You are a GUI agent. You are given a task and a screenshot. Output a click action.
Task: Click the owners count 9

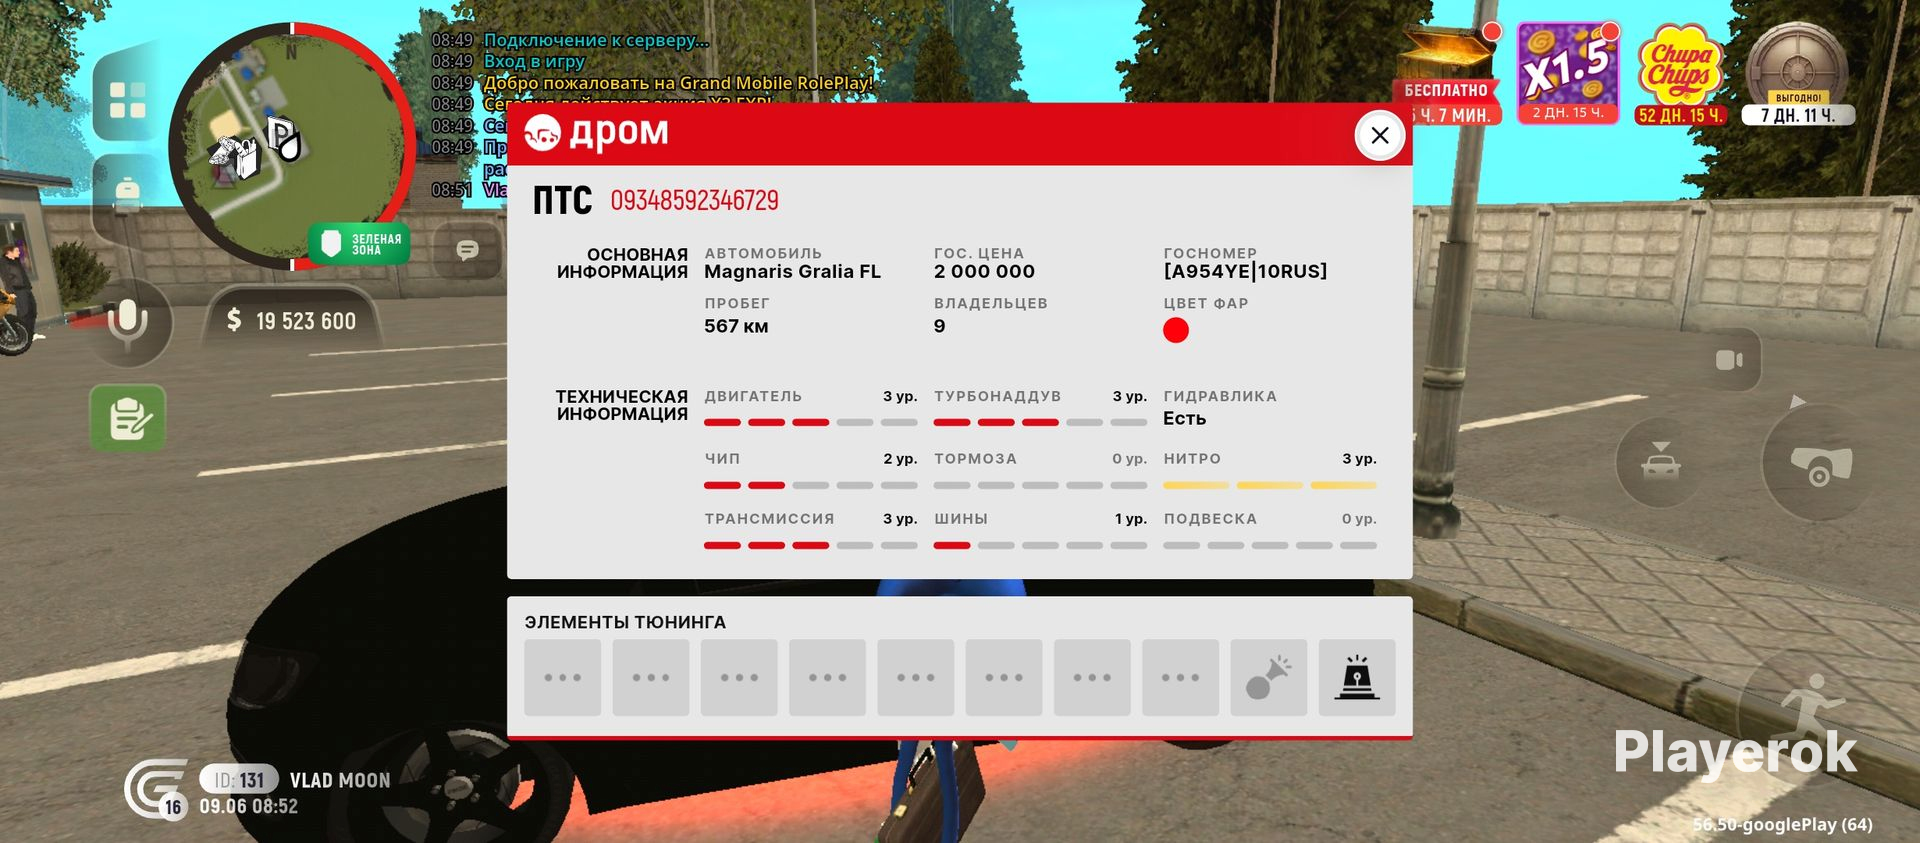tap(939, 326)
